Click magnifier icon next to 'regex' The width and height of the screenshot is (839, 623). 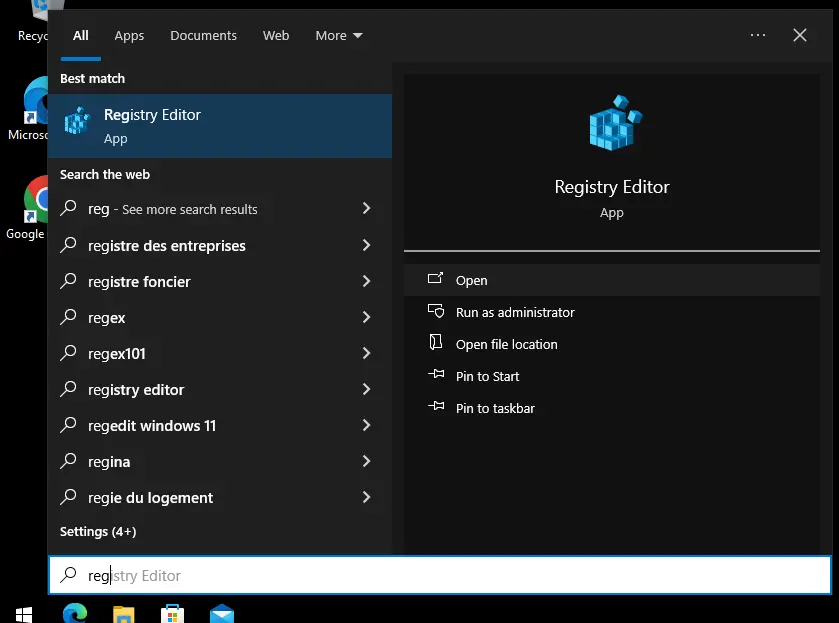point(68,316)
